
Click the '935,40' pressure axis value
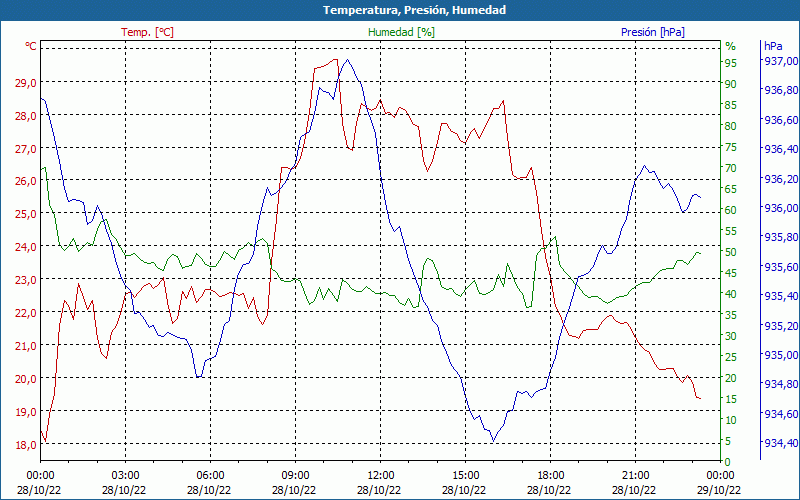781,296
